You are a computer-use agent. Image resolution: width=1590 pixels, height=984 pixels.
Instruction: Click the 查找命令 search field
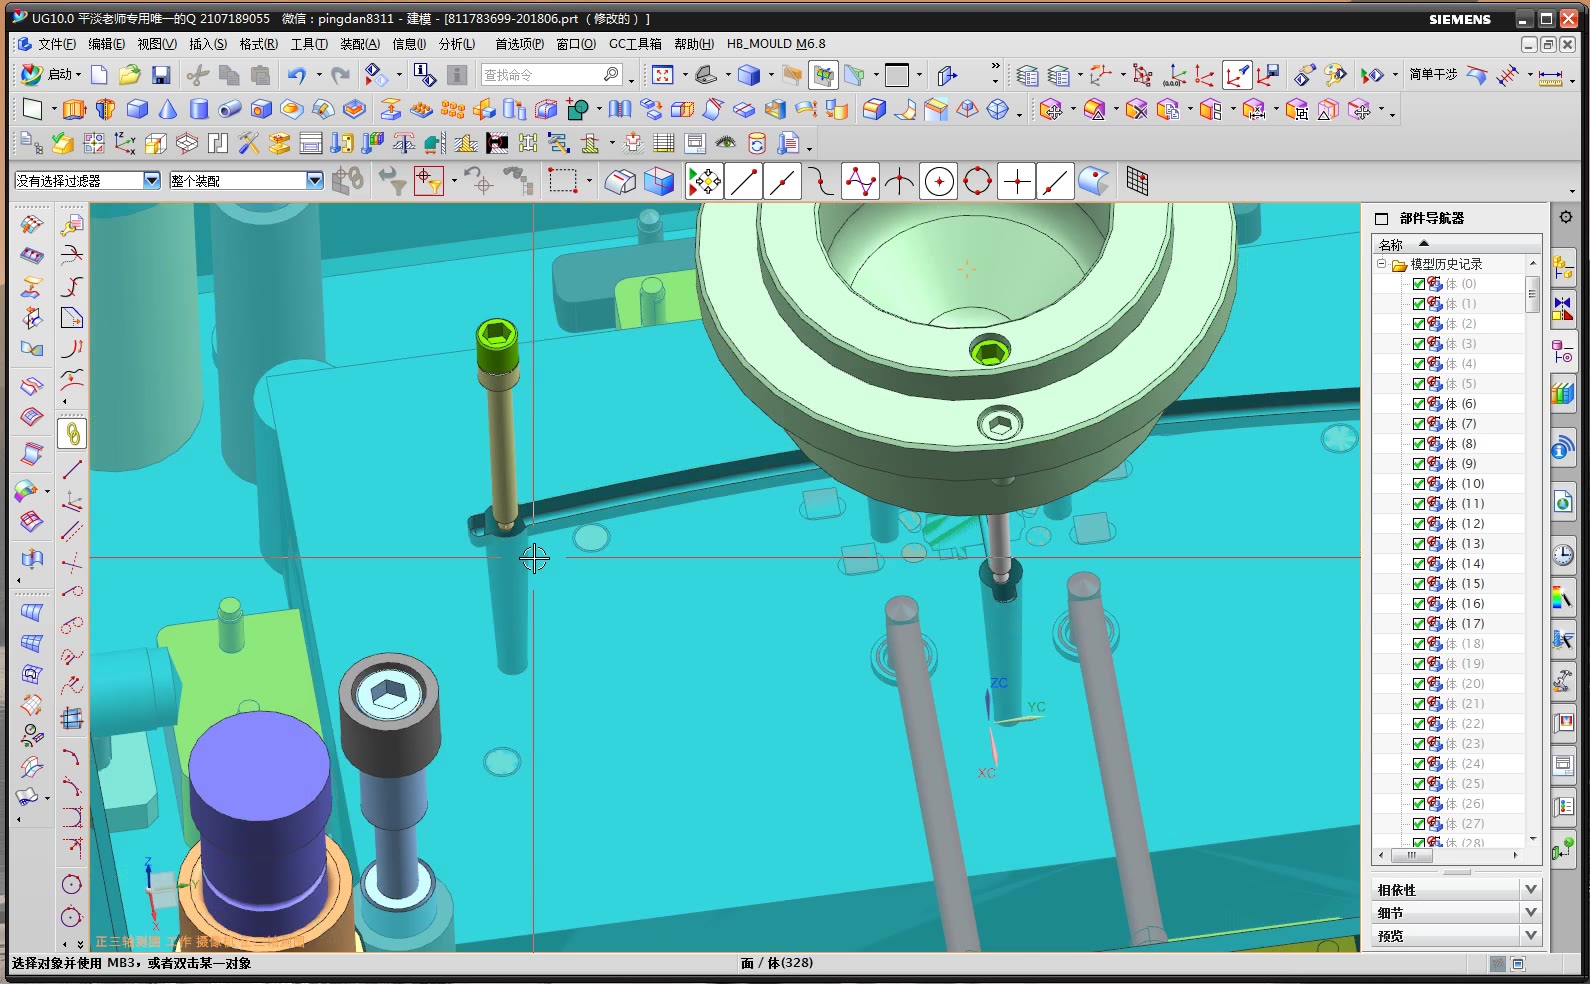tap(541, 75)
